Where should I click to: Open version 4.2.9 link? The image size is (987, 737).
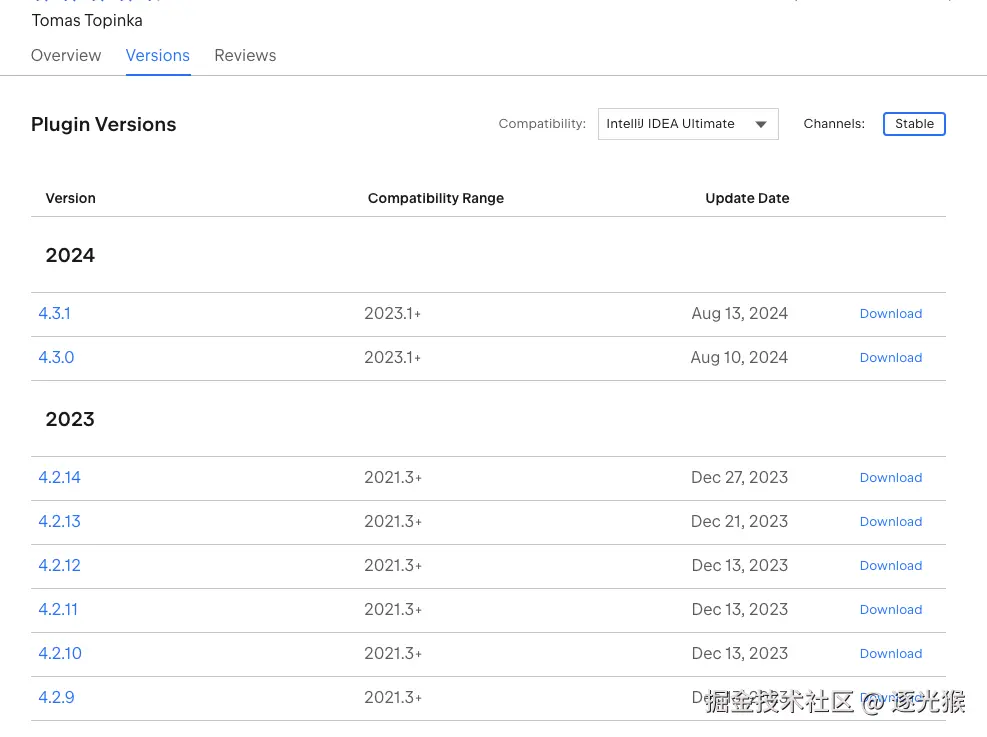56,698
